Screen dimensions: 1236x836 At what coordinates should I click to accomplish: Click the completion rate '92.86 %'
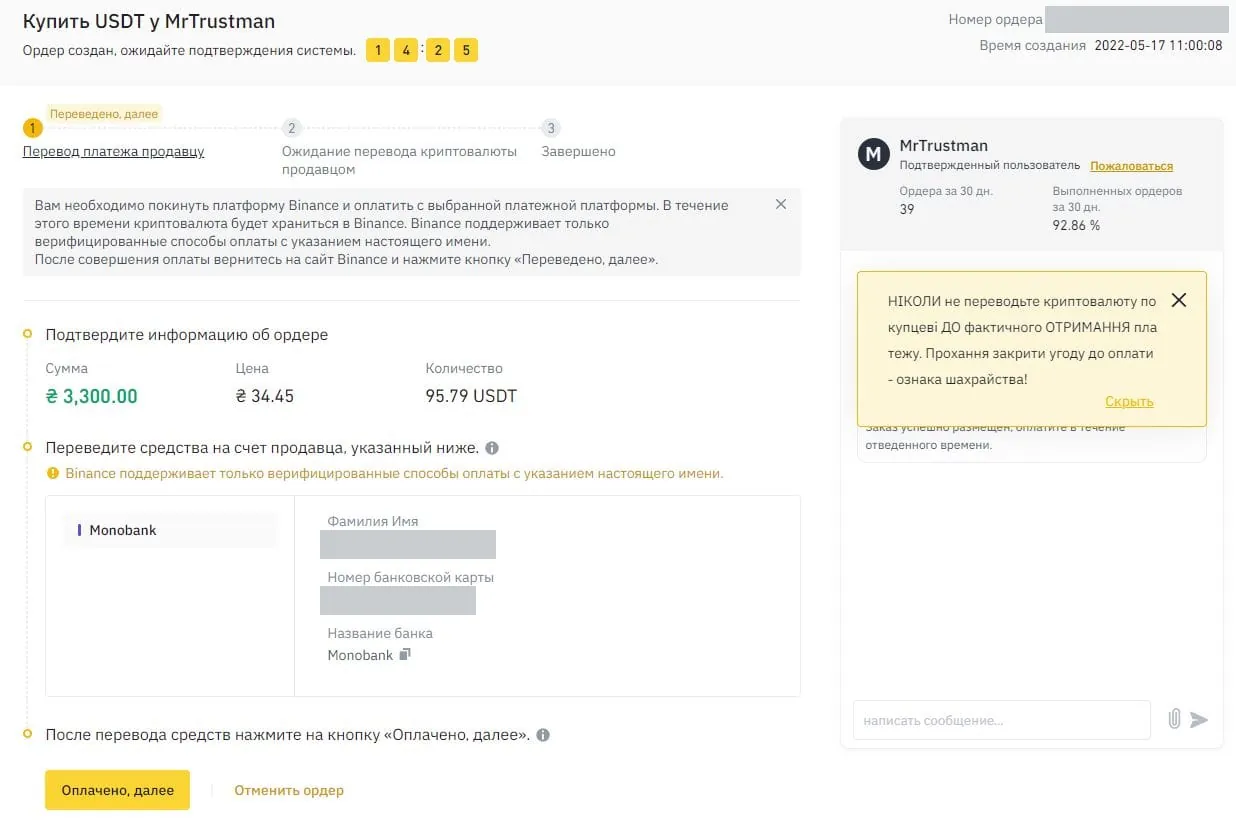1076,226
